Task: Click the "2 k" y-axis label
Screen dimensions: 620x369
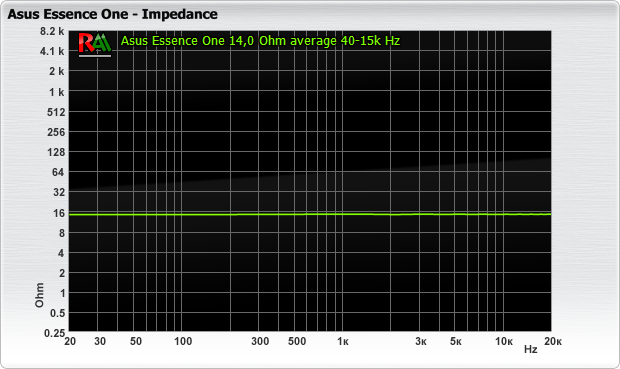Action: point(57,71)
